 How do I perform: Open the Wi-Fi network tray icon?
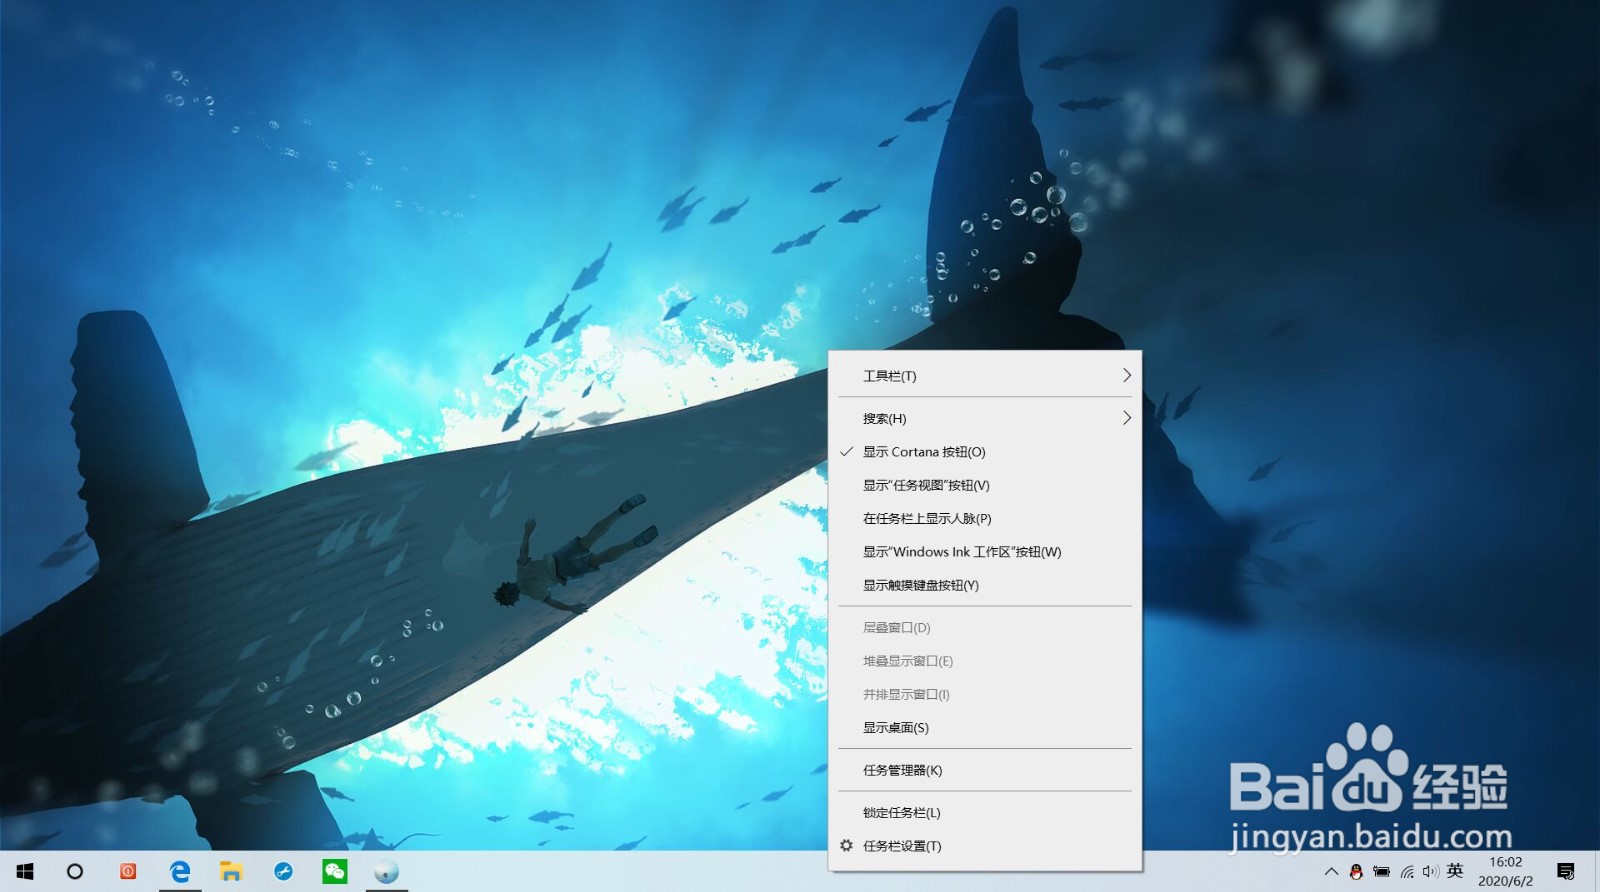1406,872
